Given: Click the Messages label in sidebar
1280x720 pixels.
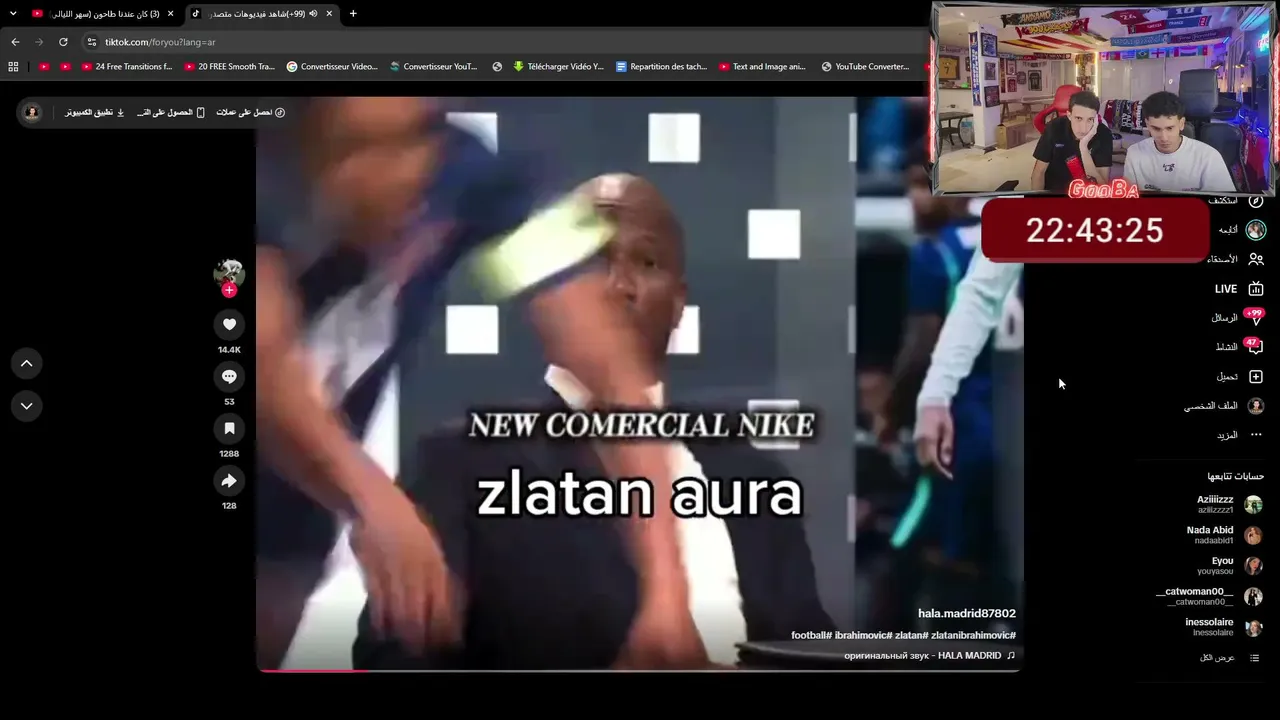Looking at the screenshot, I should coord(1225,318).
